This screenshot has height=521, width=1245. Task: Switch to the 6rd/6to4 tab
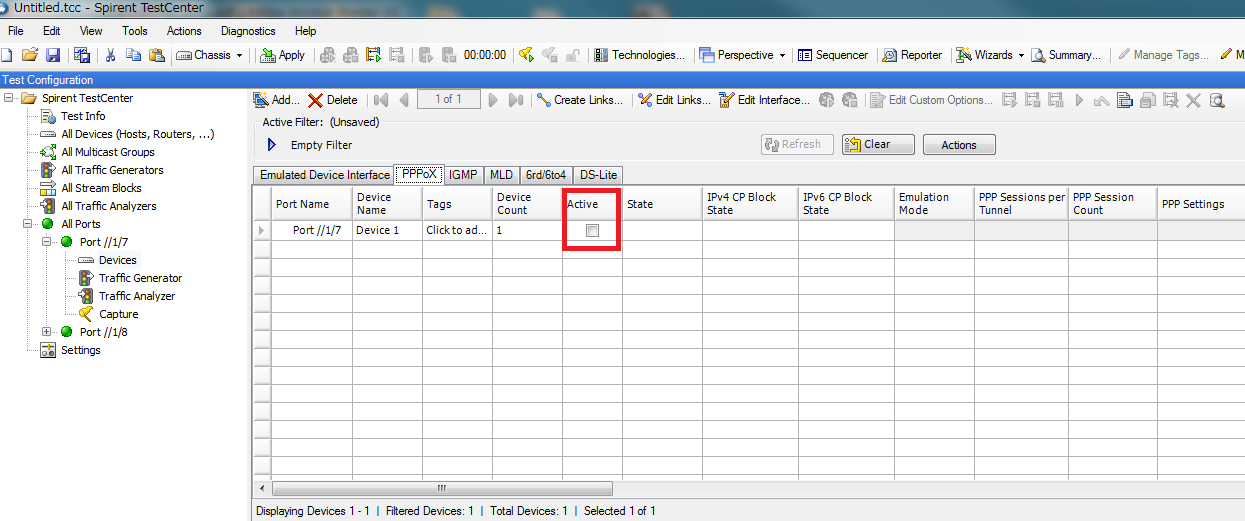(546, 175)
